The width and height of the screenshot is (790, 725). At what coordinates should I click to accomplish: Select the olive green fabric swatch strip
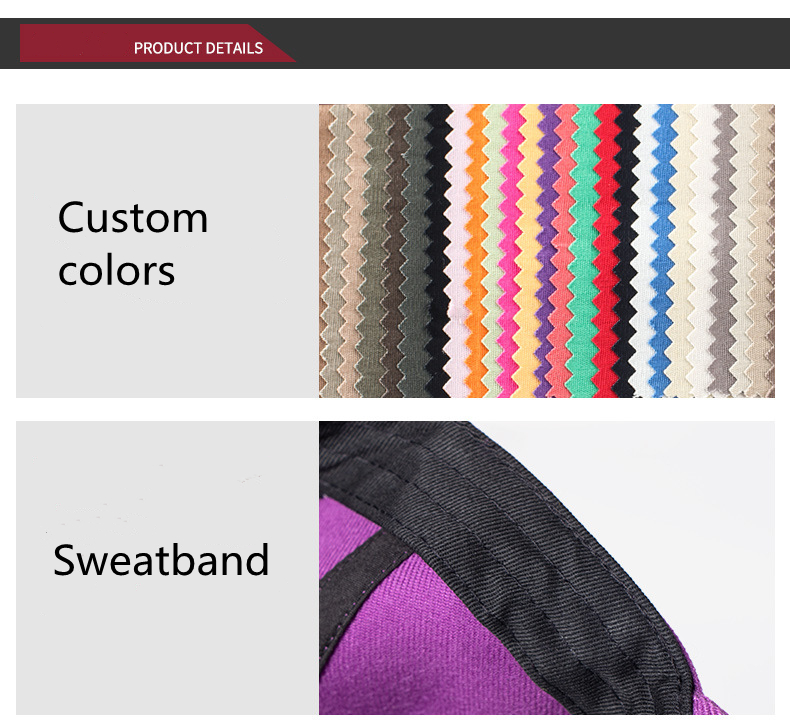(375, 251)
